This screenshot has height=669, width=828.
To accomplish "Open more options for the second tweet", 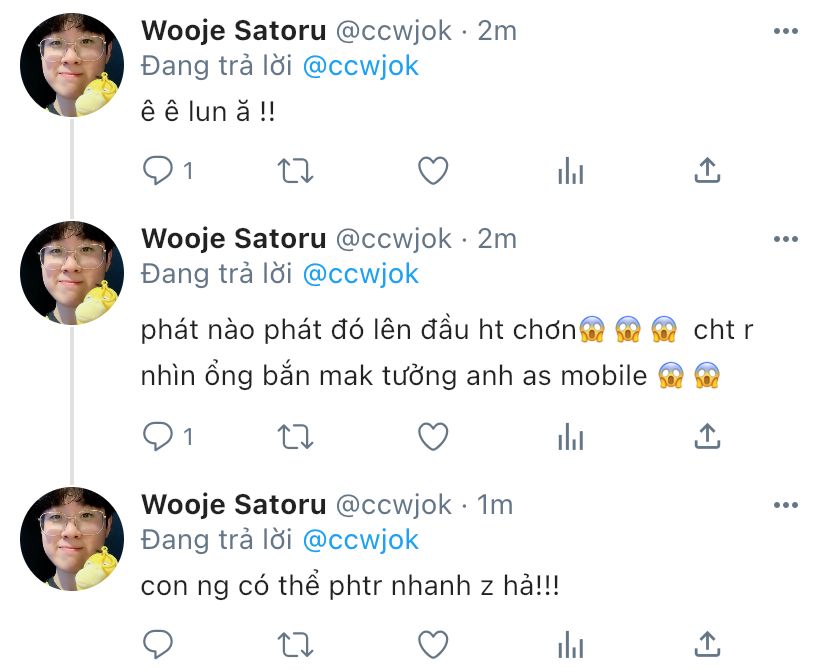I will click(786, 239).
